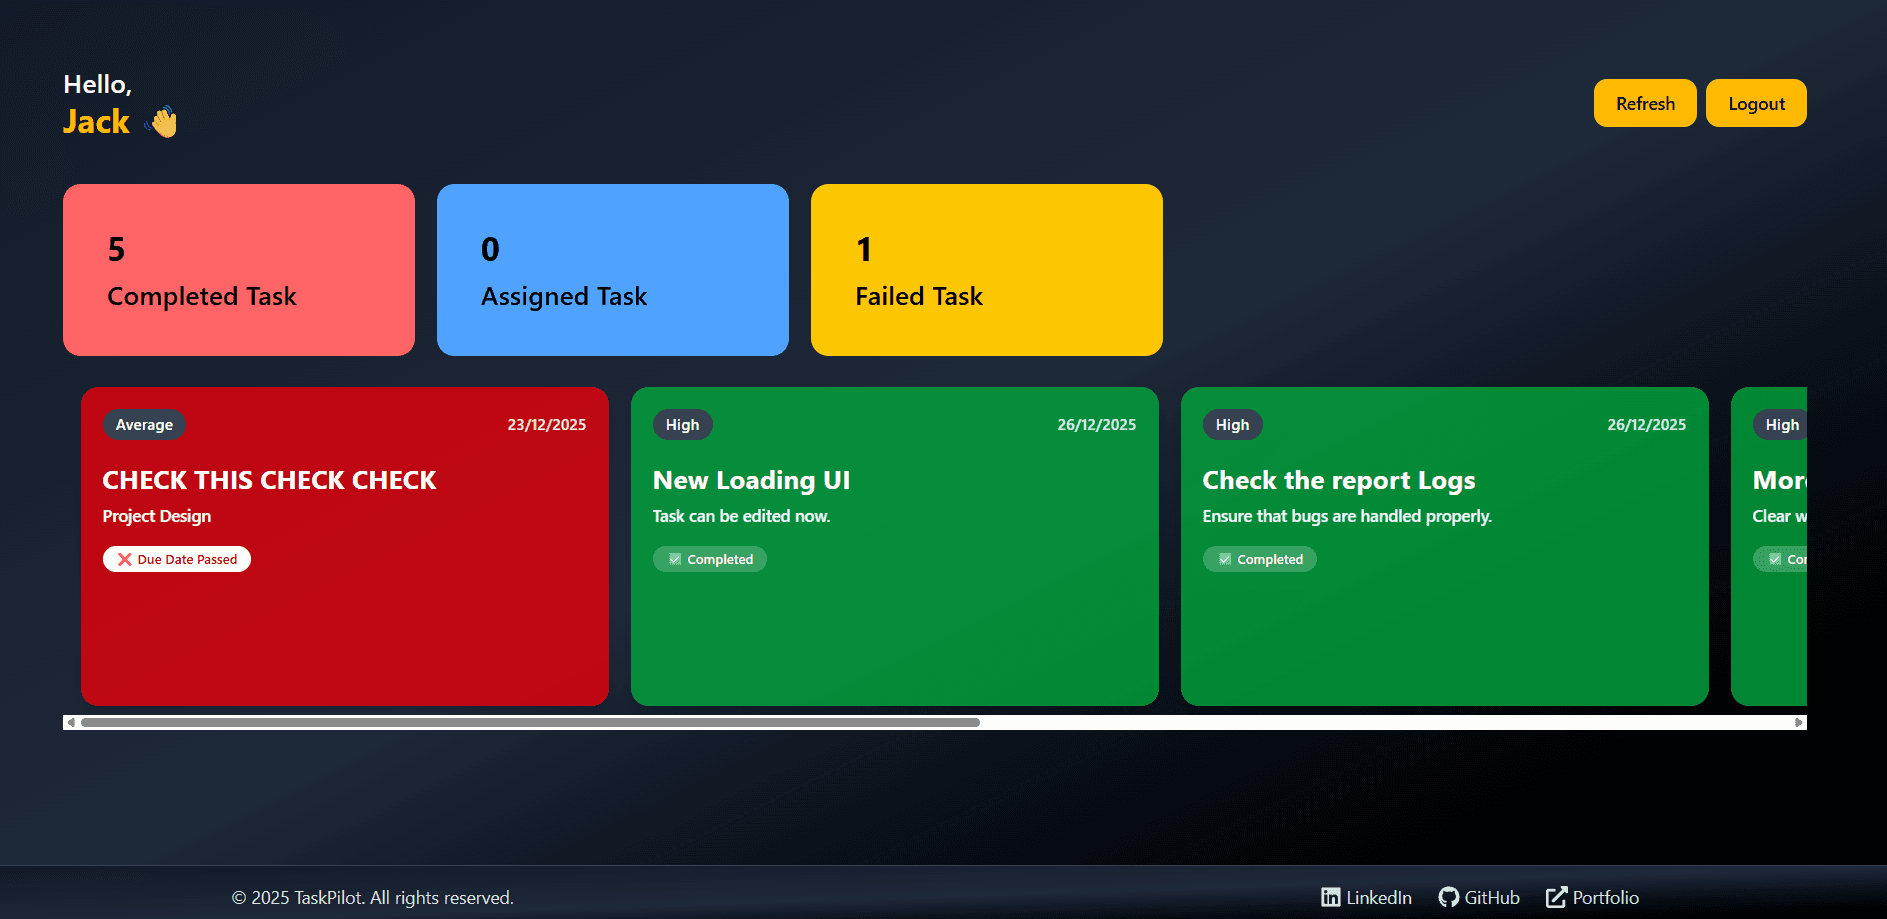This screenshot has width=1887, height=919.
Task: Click the Average priority badge
Action: (x=144, y=425)
